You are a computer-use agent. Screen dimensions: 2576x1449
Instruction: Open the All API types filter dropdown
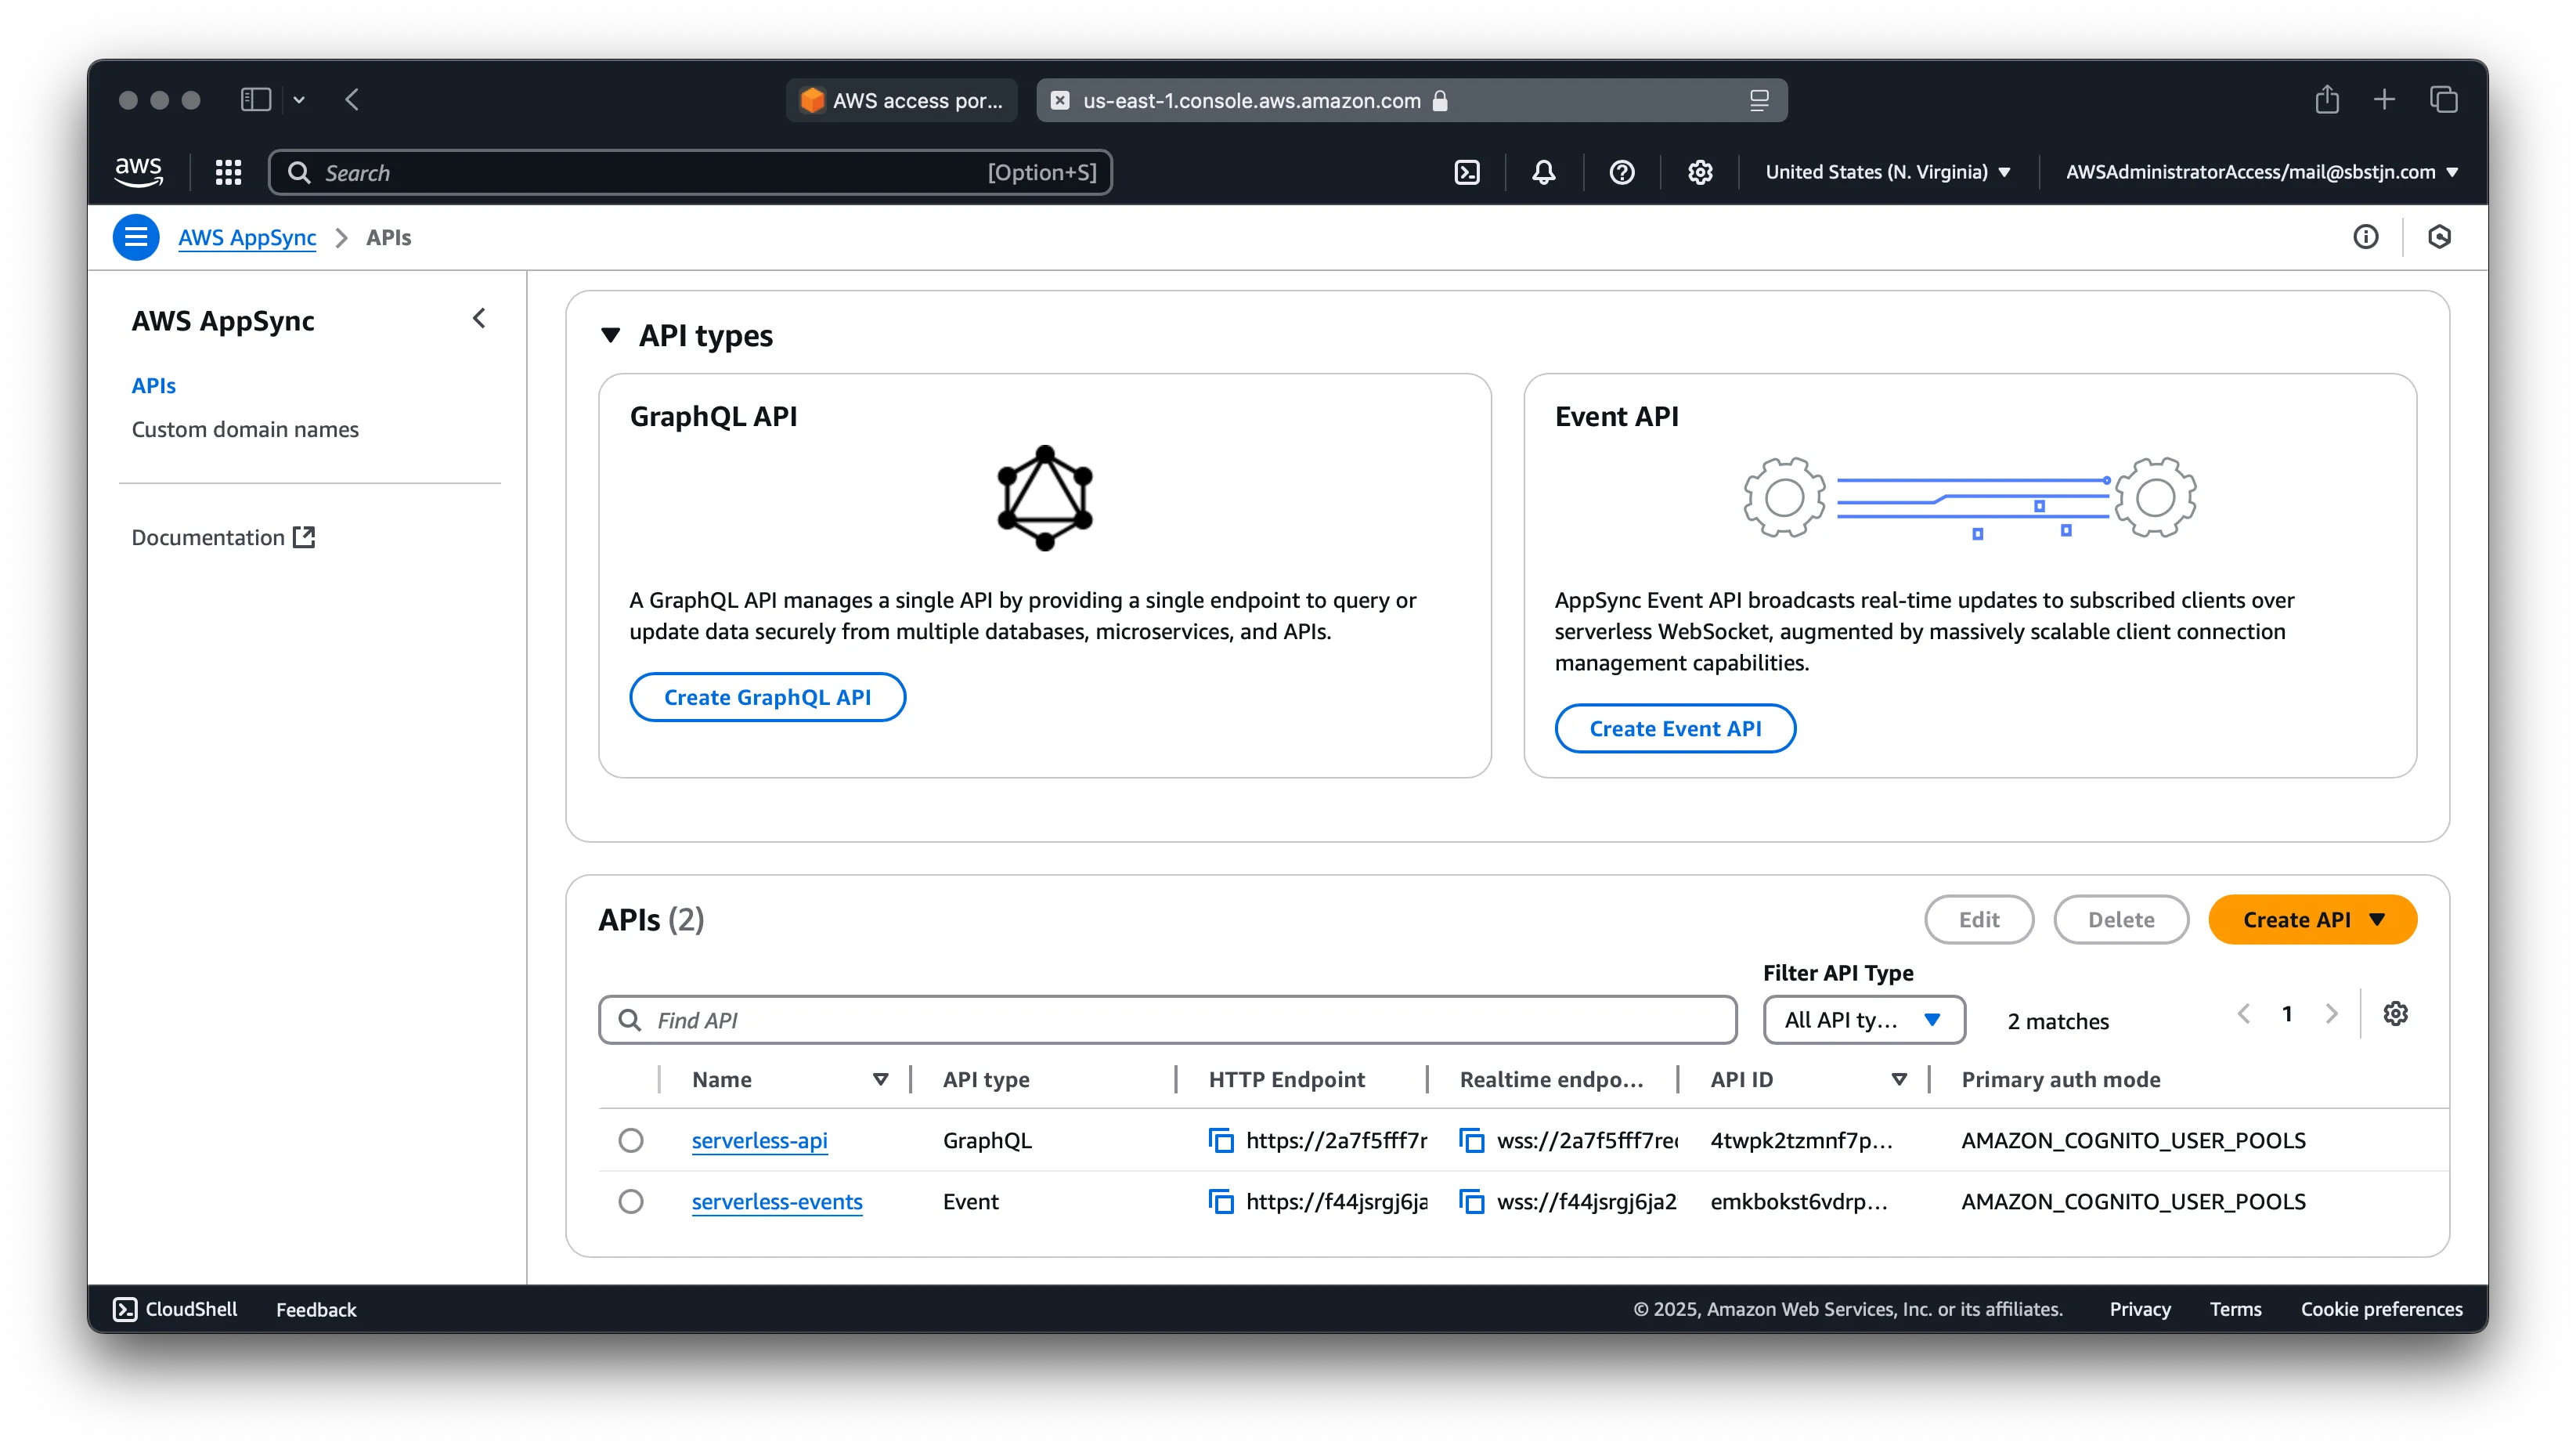pyautogui.click(x=1863, y=1020)
